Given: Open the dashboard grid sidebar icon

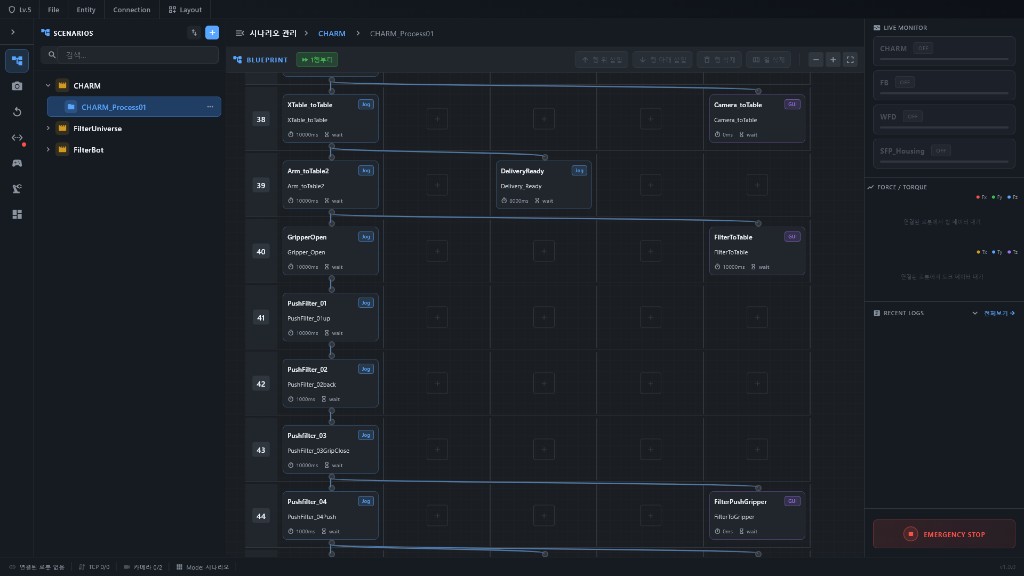Looking at the screenshot, I should click(17, 214).
